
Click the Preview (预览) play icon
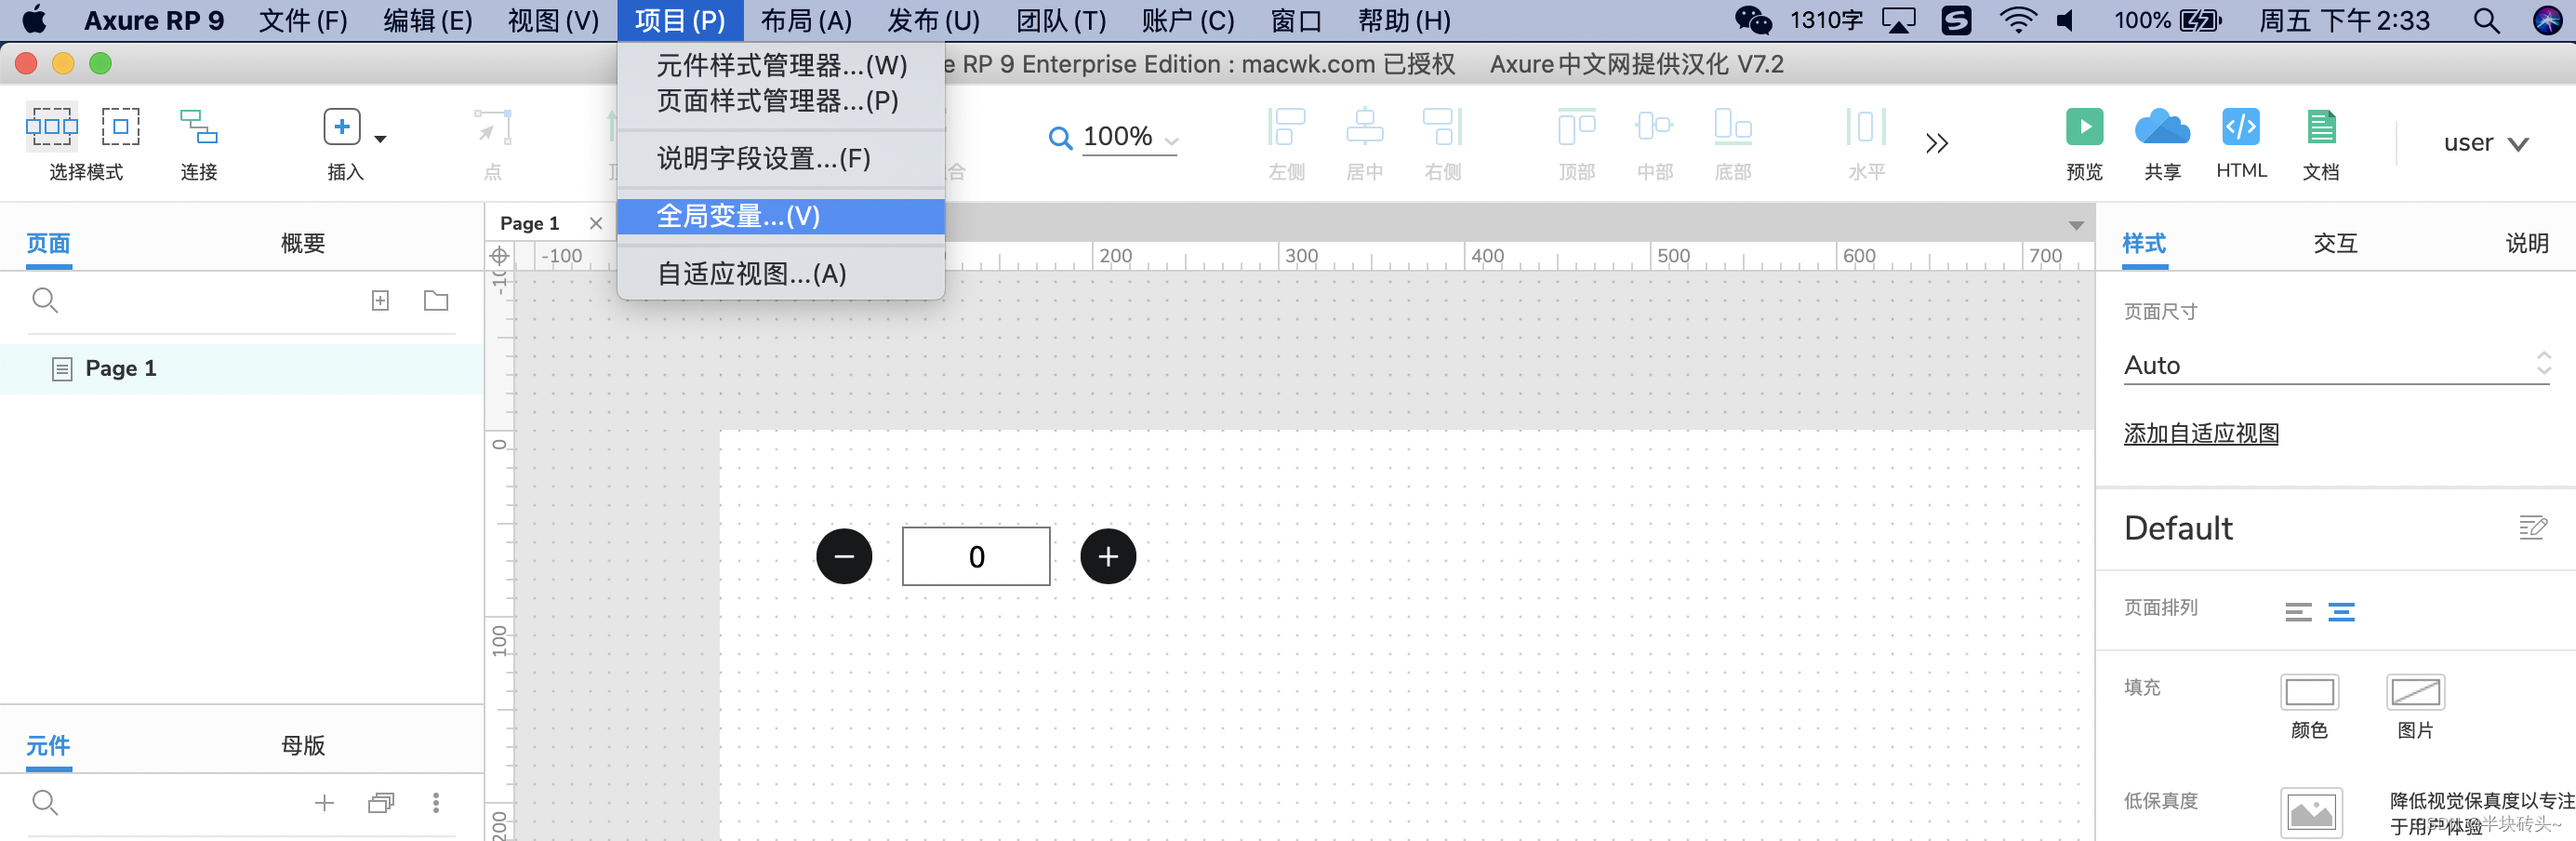2084,127
